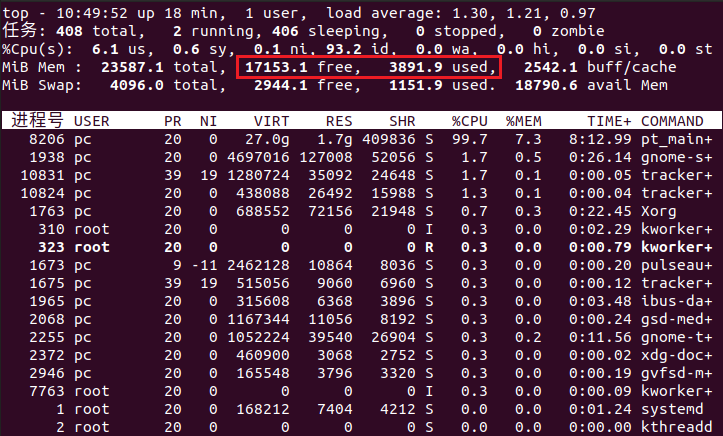The width and height of the screenshot is (723, 436).
Task: Click the '93.2 id' CPU idle value
Action: (x=358, y=49)
